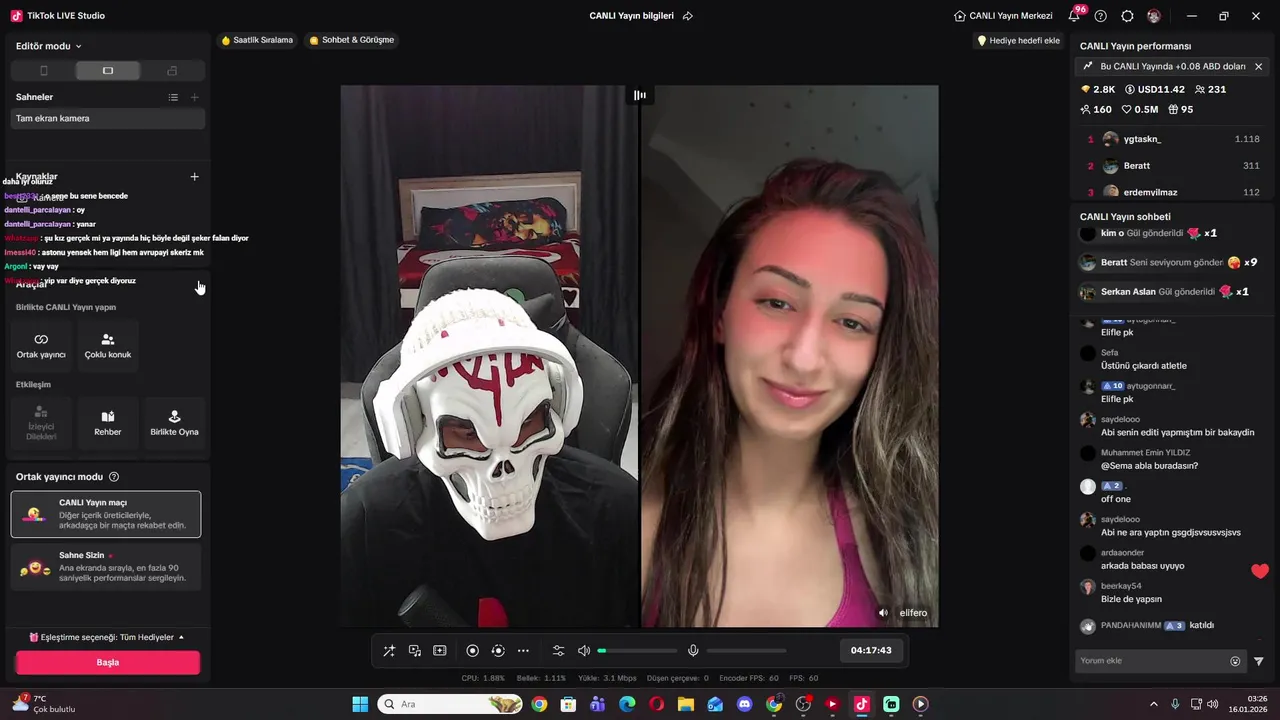This screenshot has width=1280, height=720.
Task: Open Windows Start menu
Action: pos(360,704)
